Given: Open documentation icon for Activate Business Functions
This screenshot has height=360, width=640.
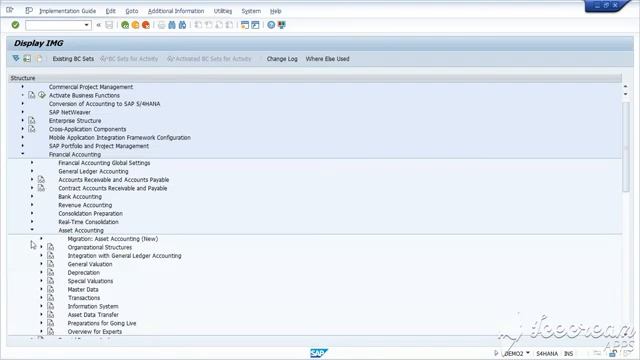Looking at the screenshot, I should pyautogui.click(x=32, y=95).
